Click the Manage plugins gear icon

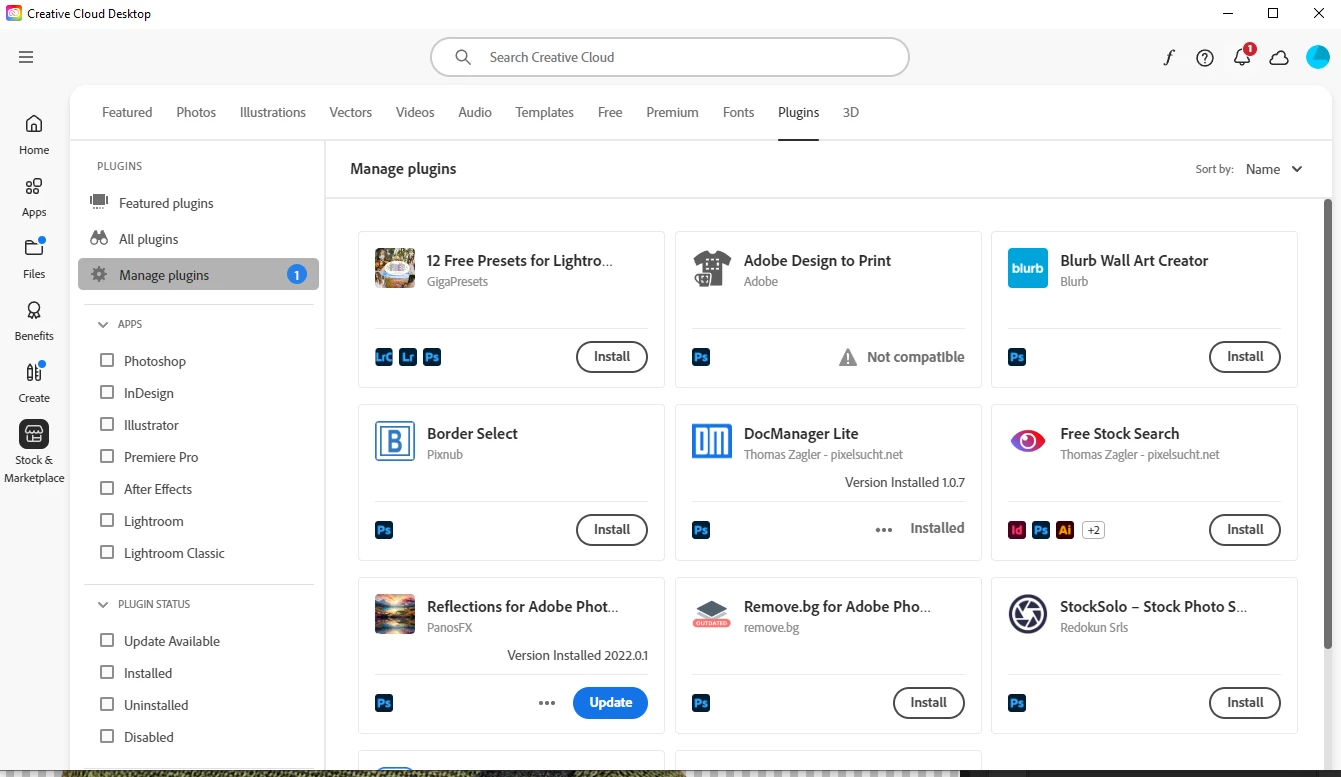point(99,274)
